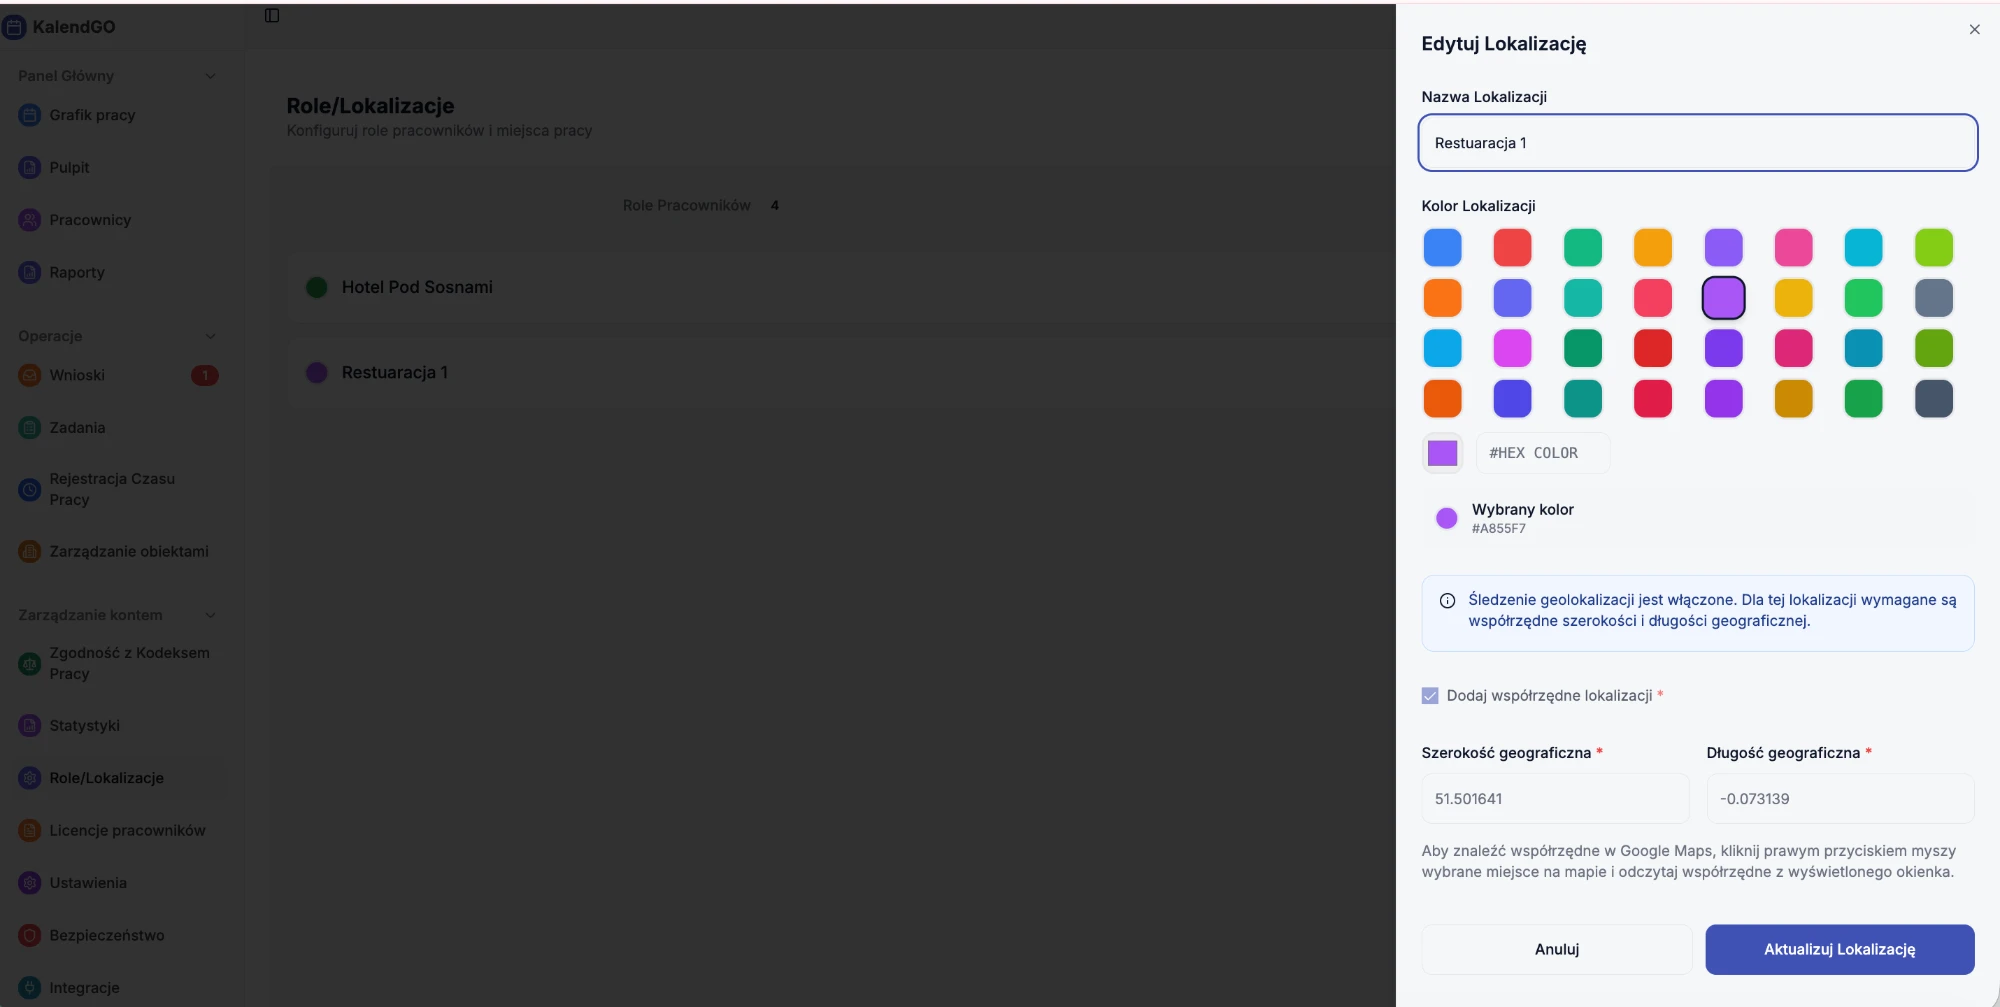This screenshot has width=2000, height=1007.
Task: Click the Integracje sidebar icon
Action: coord(30,987)
